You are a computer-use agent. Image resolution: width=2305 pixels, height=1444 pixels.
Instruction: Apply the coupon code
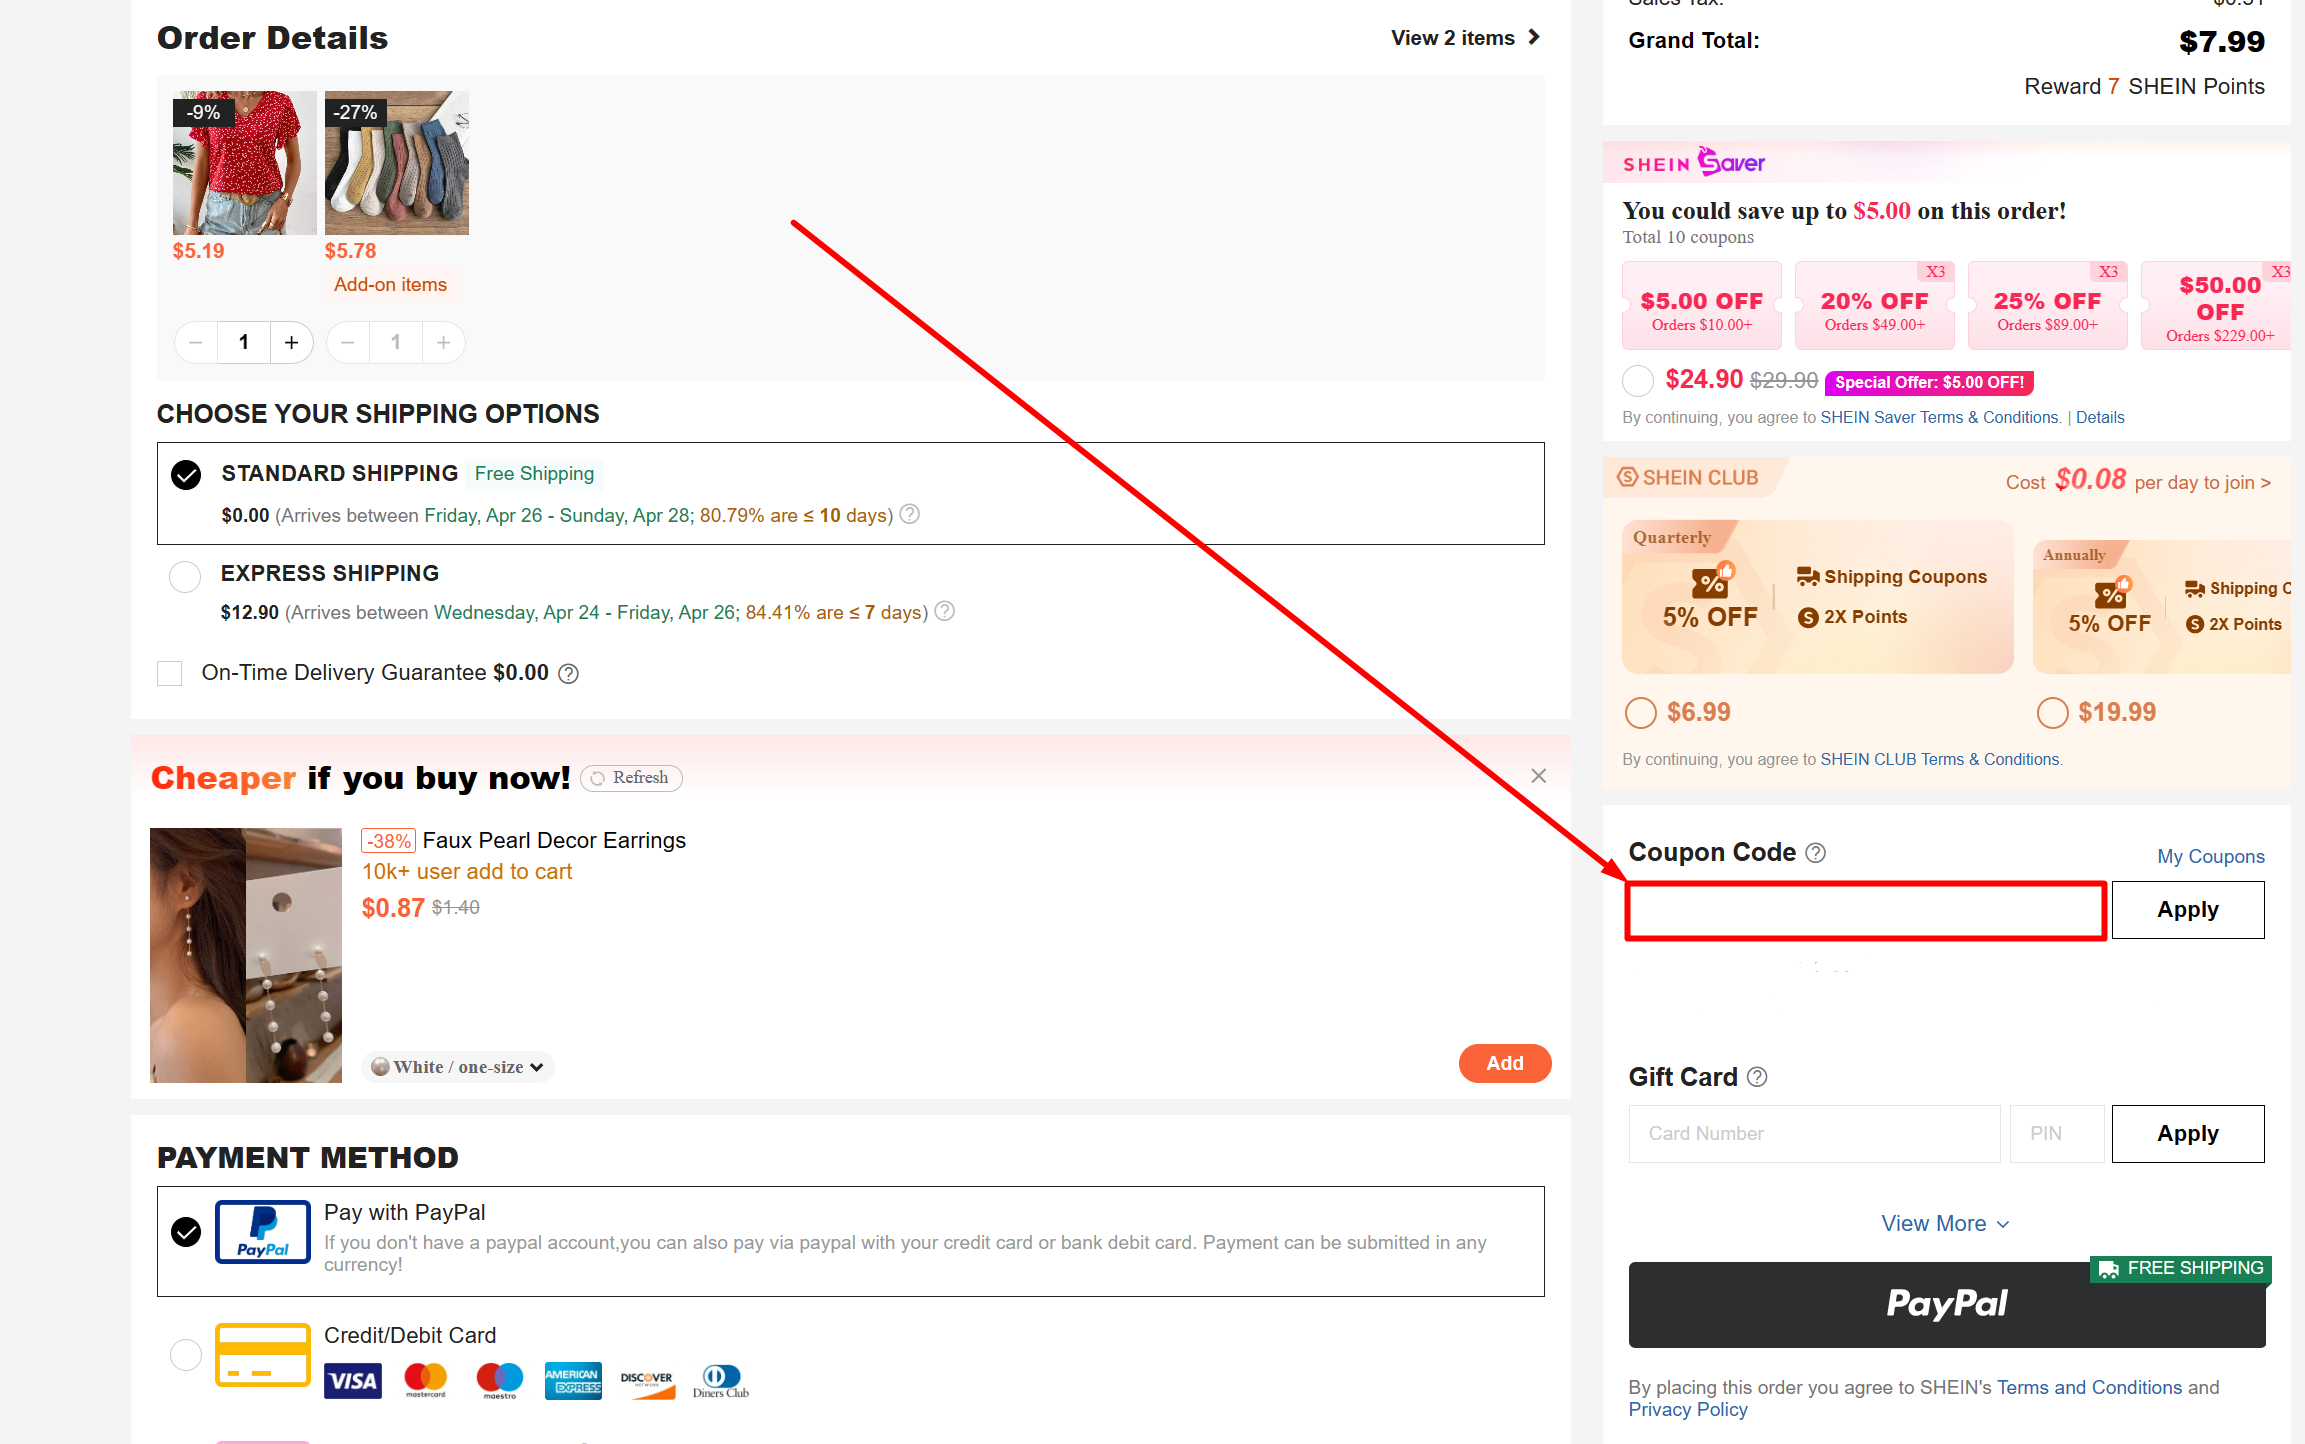pyautogui.click(x=2187, y=909)
